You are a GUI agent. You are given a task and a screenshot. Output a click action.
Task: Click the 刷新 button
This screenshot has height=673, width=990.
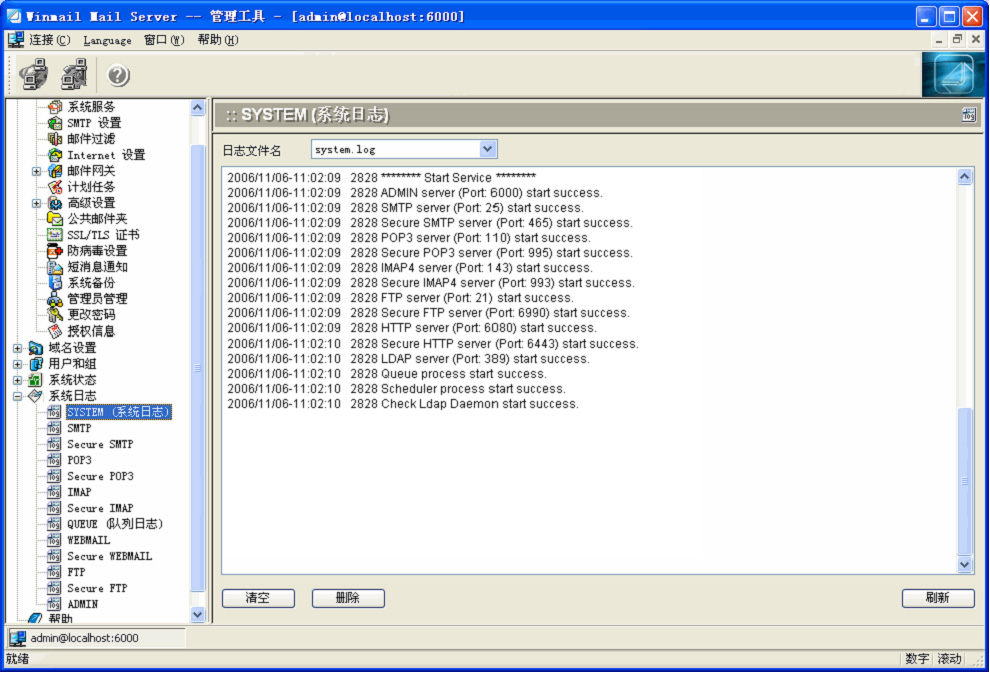click(x=938, y=598)
